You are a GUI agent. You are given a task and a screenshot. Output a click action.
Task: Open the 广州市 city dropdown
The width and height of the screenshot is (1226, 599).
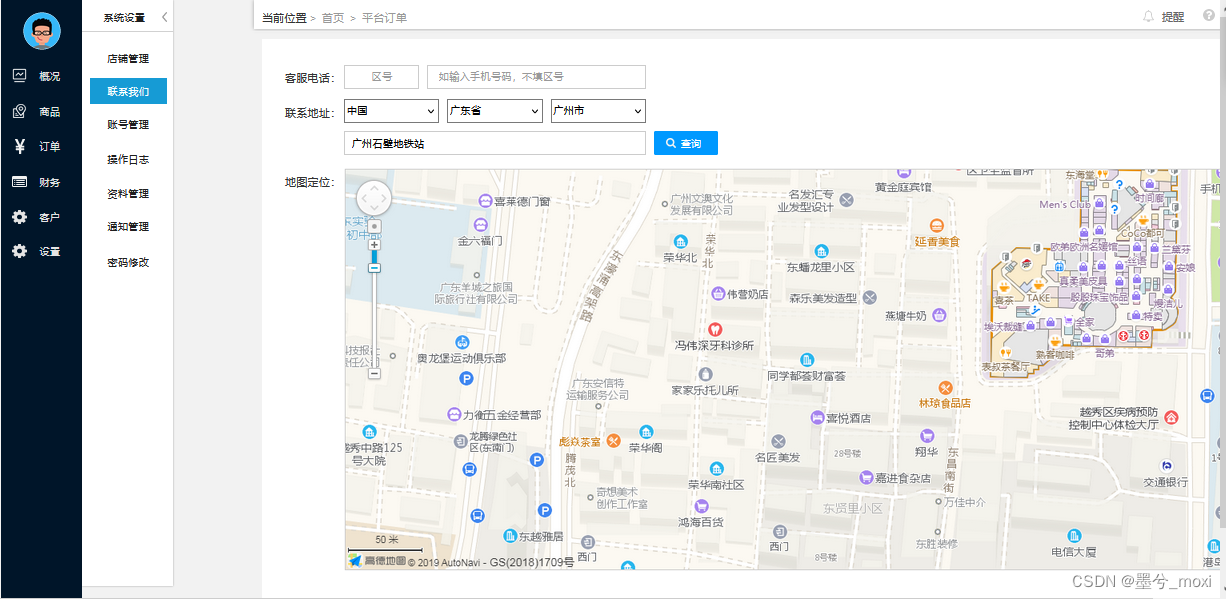[x=598, y=111]
